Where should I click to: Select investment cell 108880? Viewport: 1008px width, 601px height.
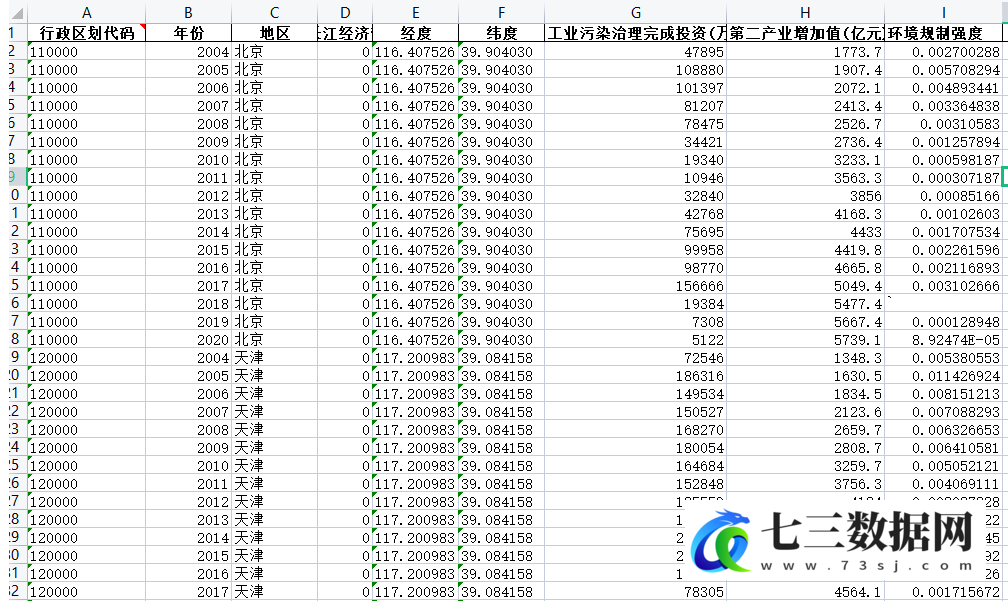(x=636, y=70)
